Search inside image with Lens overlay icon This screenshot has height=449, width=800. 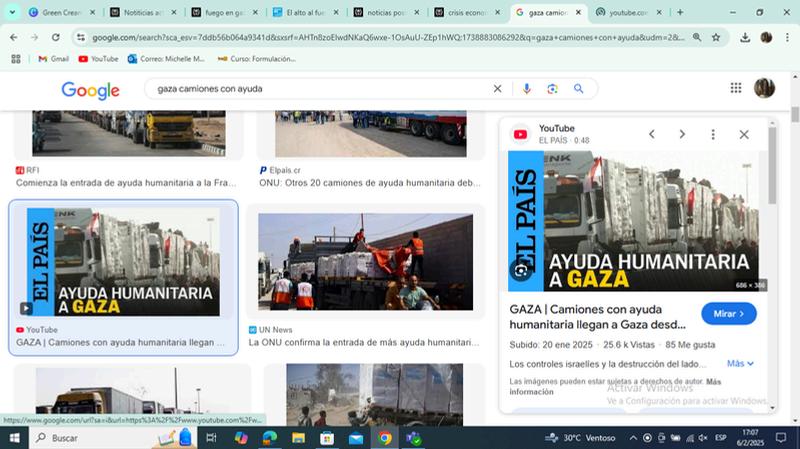[521, 271]
